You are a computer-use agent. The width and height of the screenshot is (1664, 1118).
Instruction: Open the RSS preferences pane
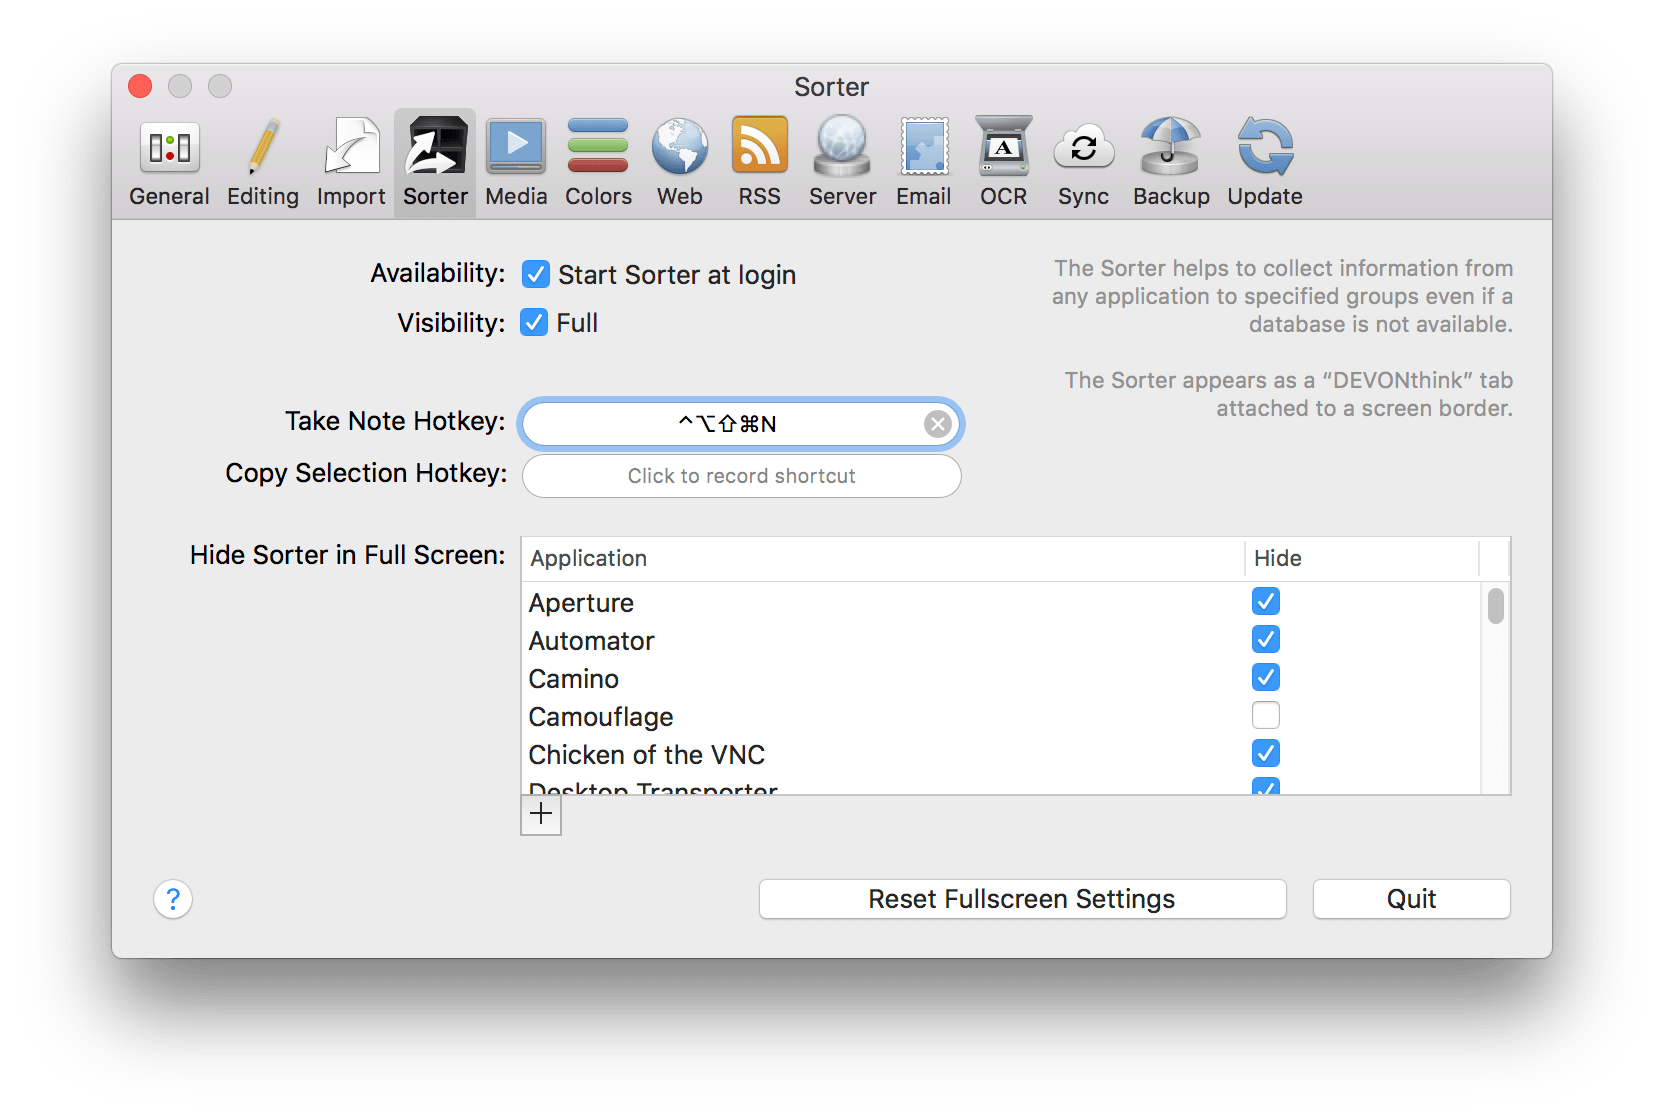tap(759, 162)
